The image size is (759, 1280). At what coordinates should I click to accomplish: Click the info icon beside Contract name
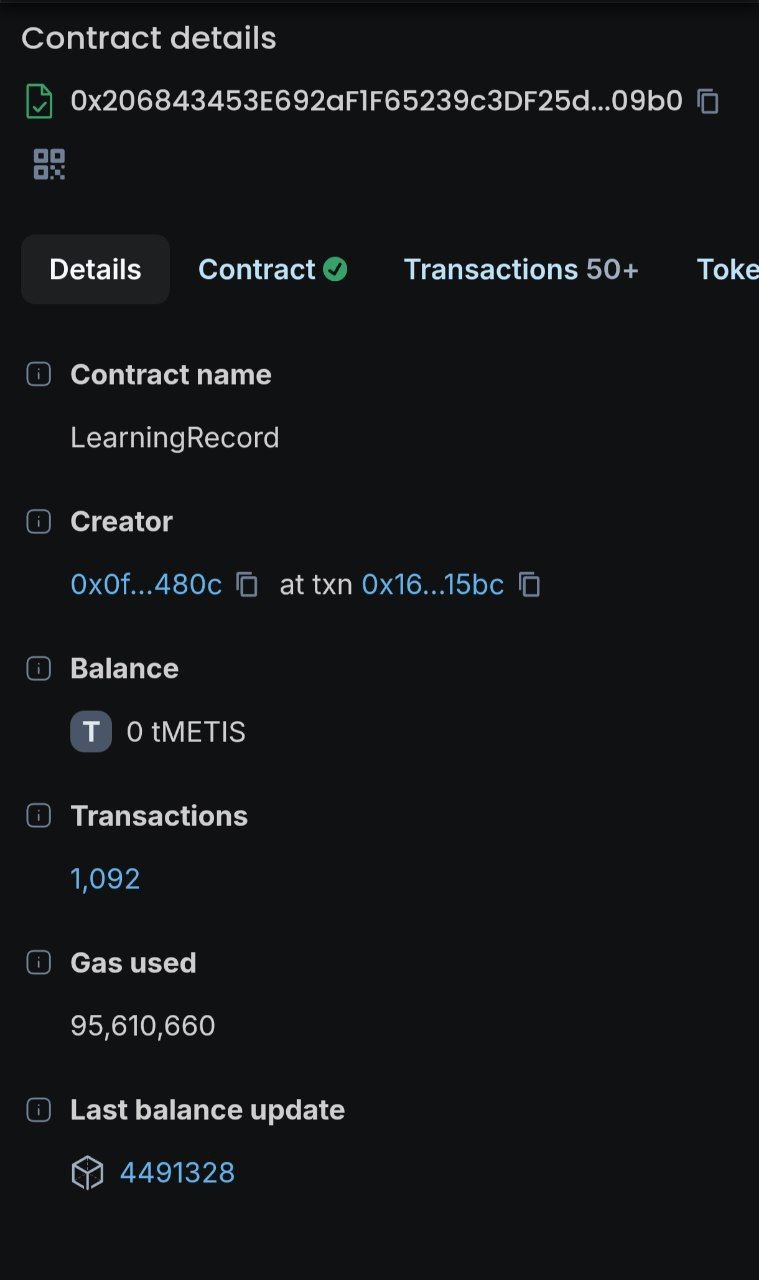[x=38, y=375]
